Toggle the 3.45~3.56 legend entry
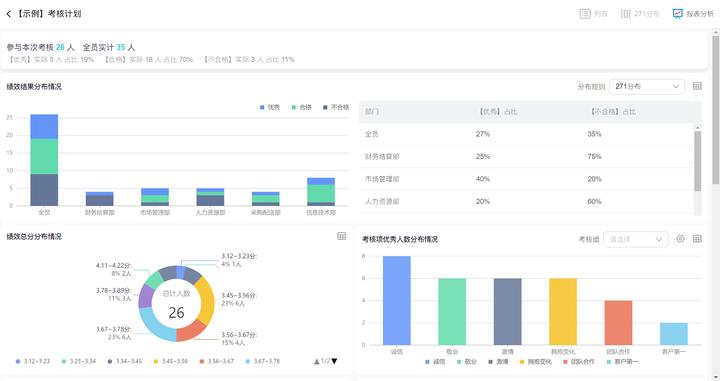This screenshot has width=720, height=381. [170, 361]
